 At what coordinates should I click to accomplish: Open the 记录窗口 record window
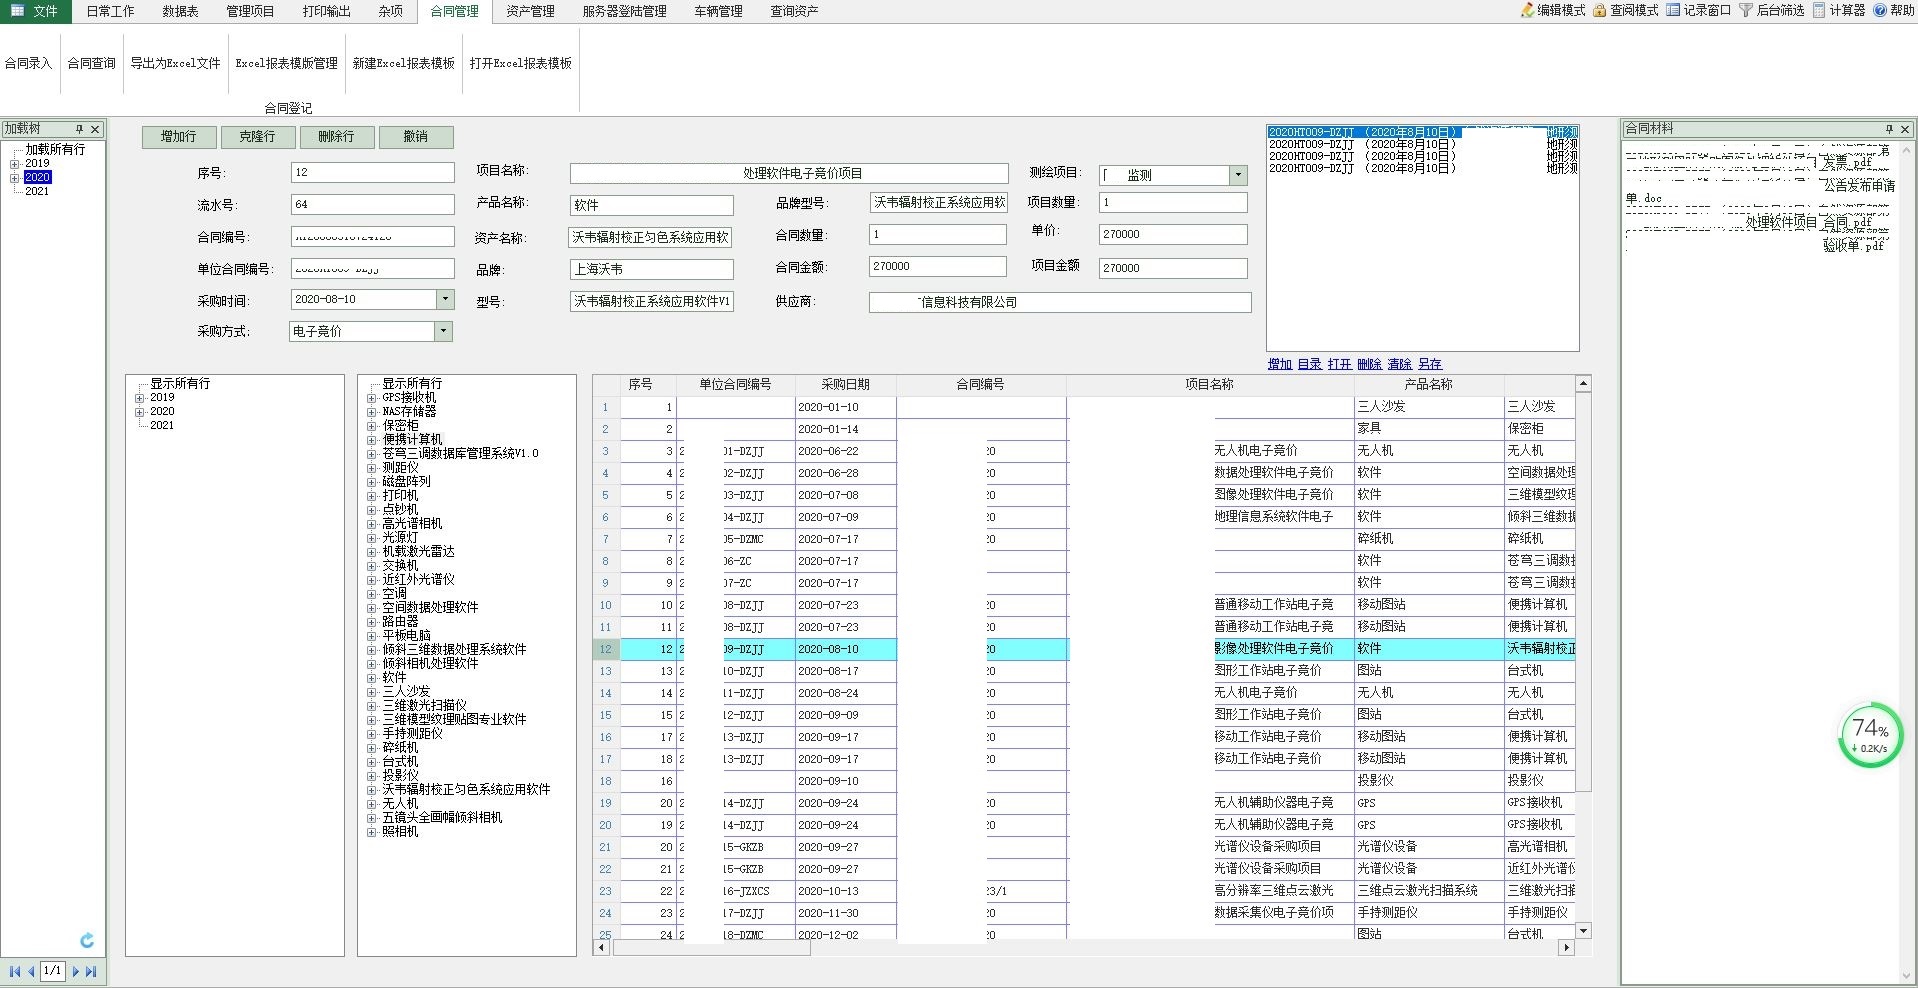(1699, 10)
